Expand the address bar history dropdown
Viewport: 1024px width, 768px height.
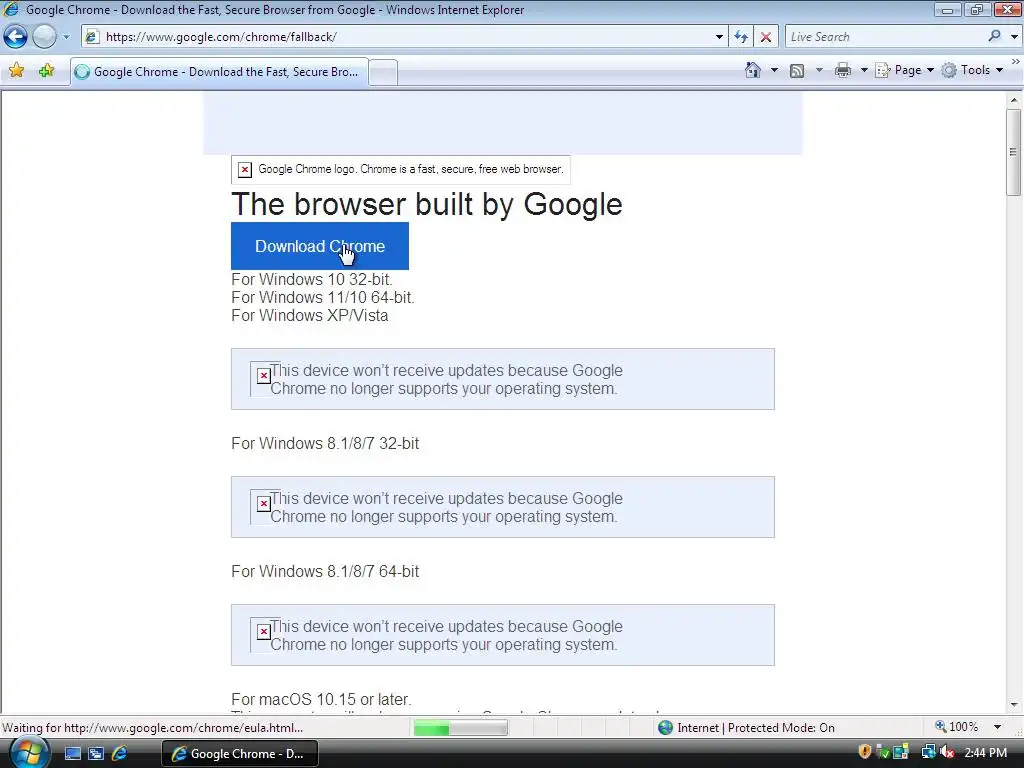(x=719, y=37)
